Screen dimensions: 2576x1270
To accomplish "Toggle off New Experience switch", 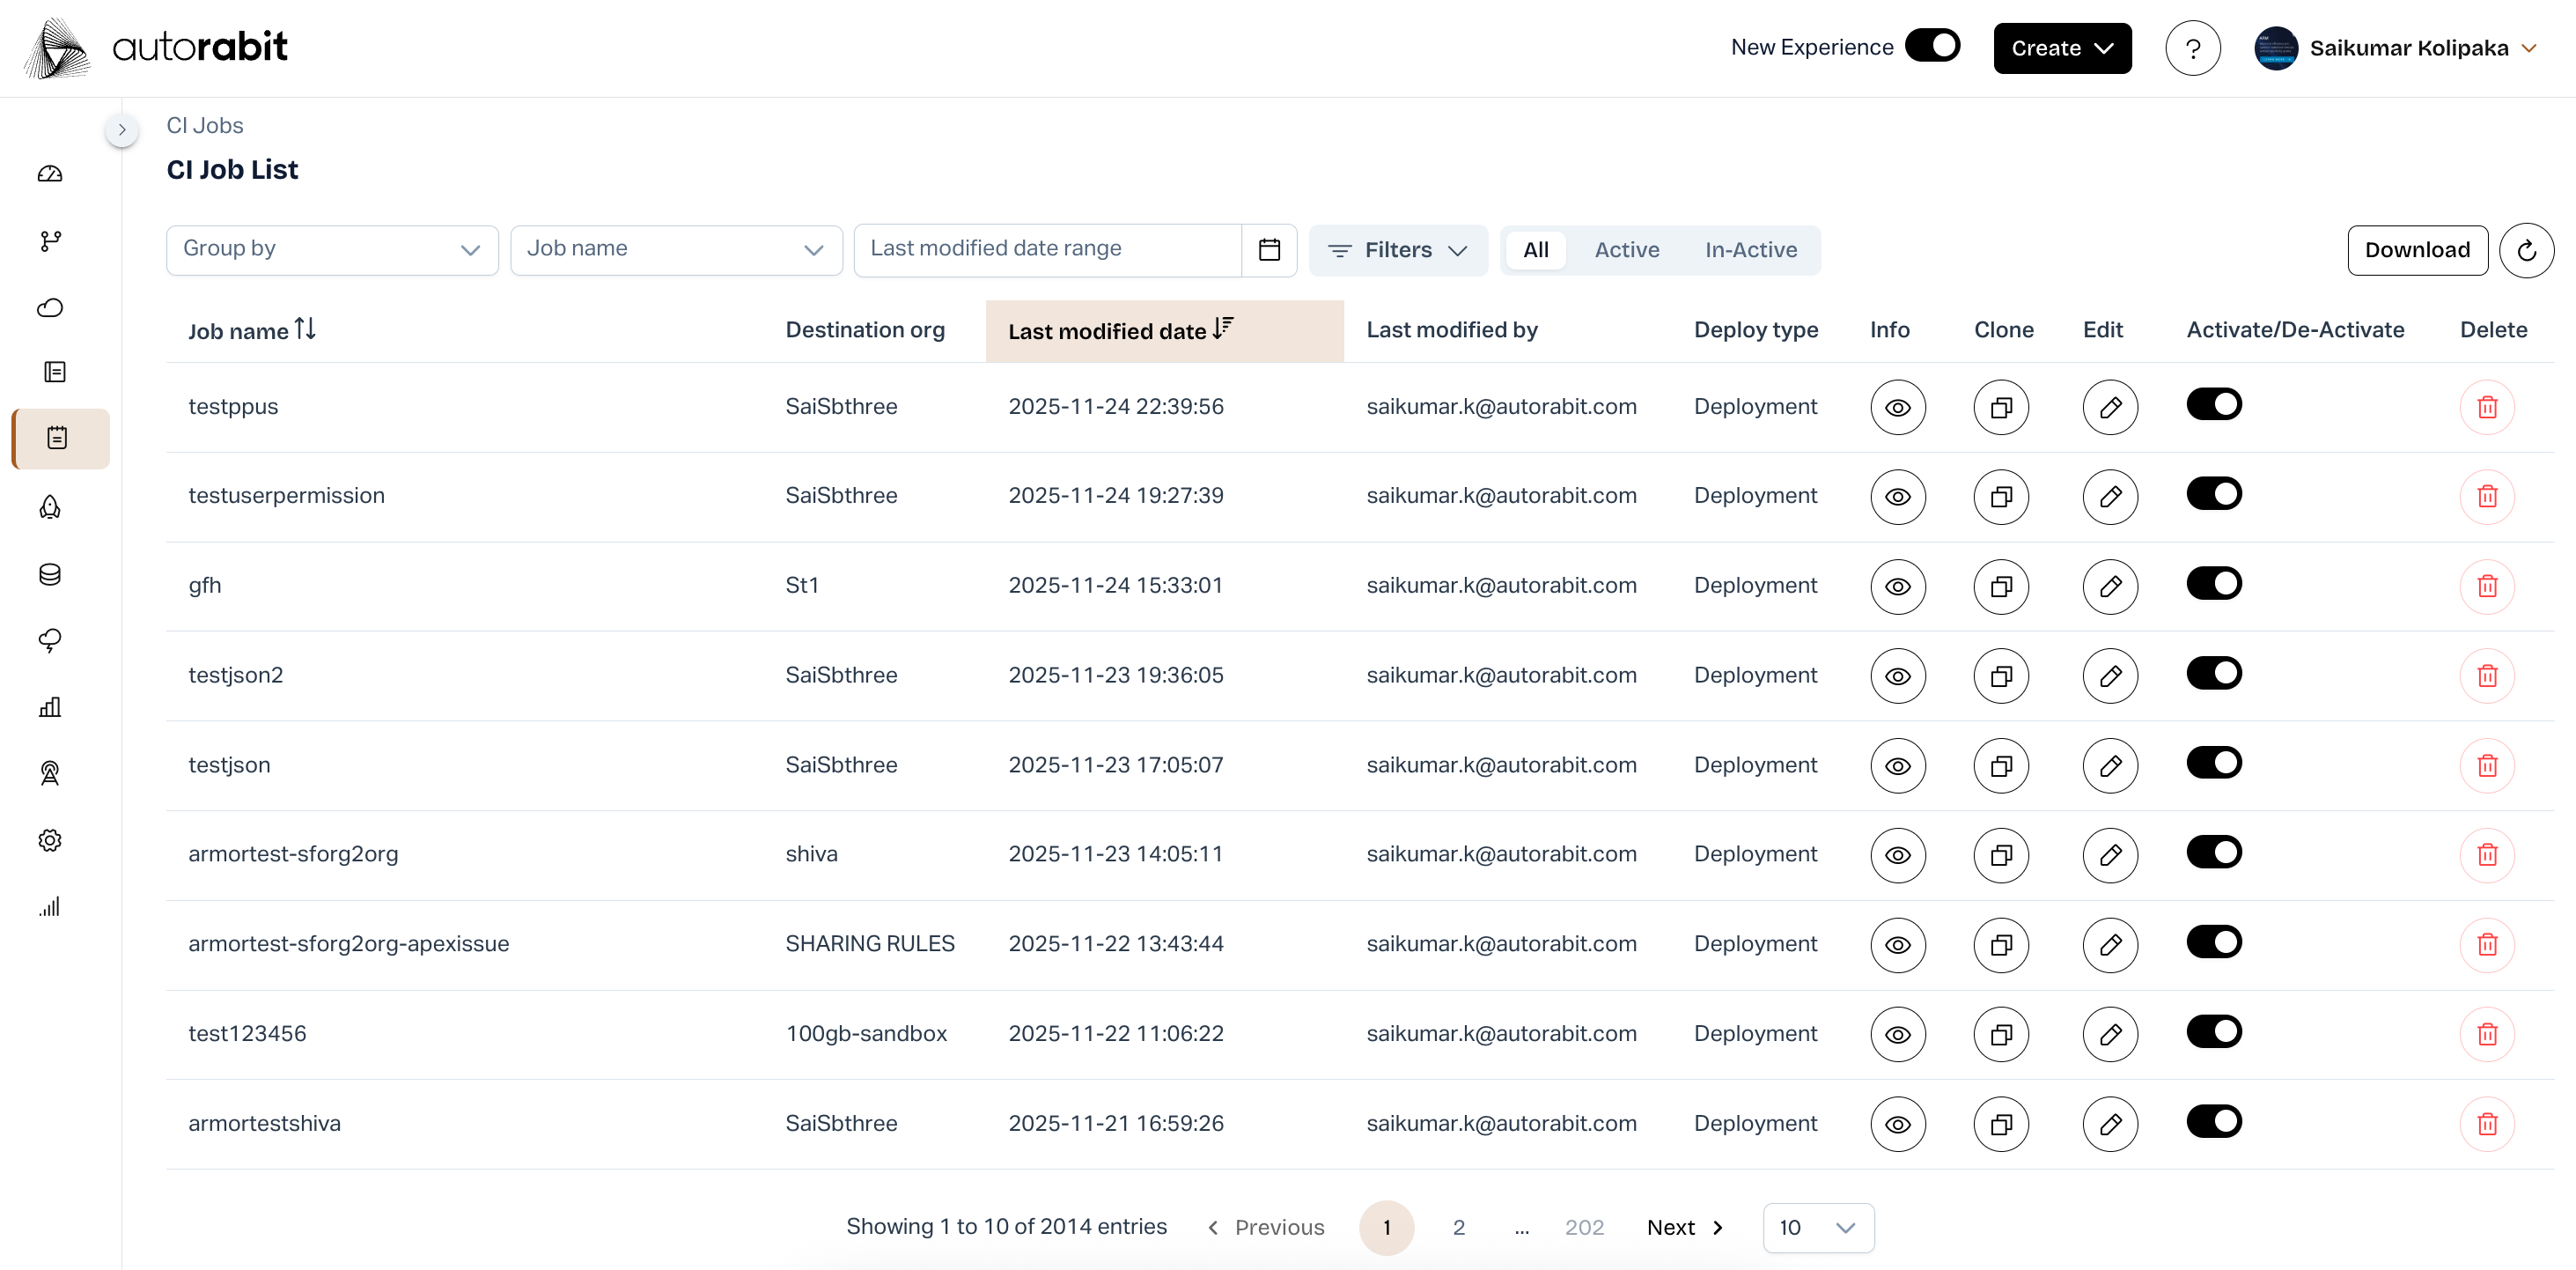I will point(1931,46).
